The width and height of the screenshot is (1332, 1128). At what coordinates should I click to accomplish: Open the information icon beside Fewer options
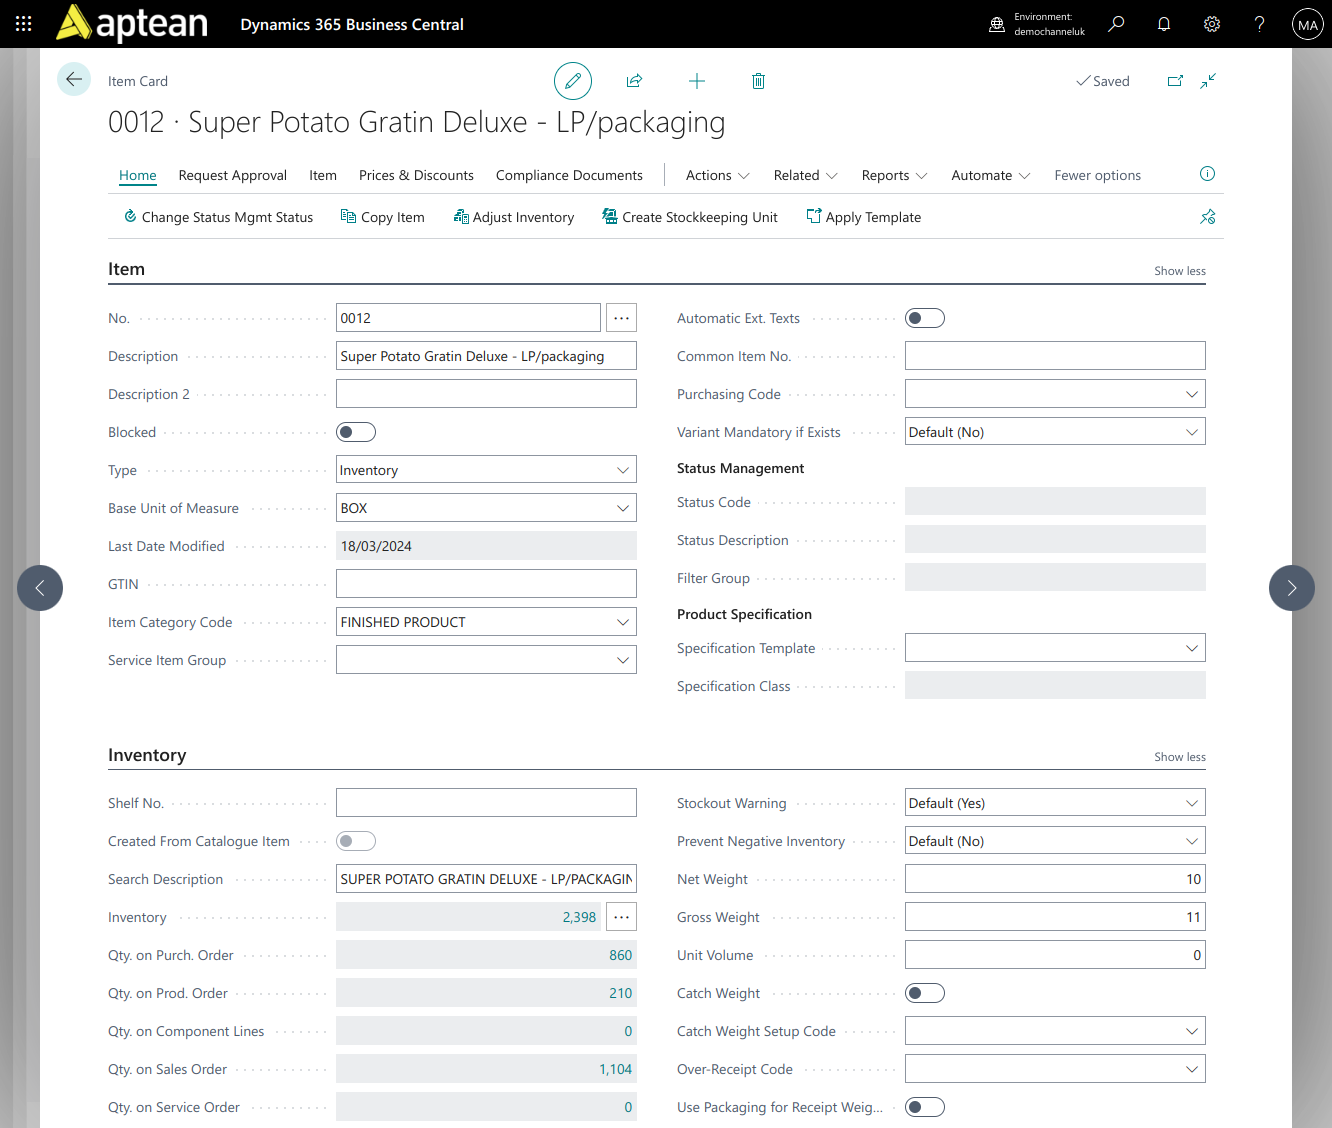pyautogui.click(x=1207, y=174)
